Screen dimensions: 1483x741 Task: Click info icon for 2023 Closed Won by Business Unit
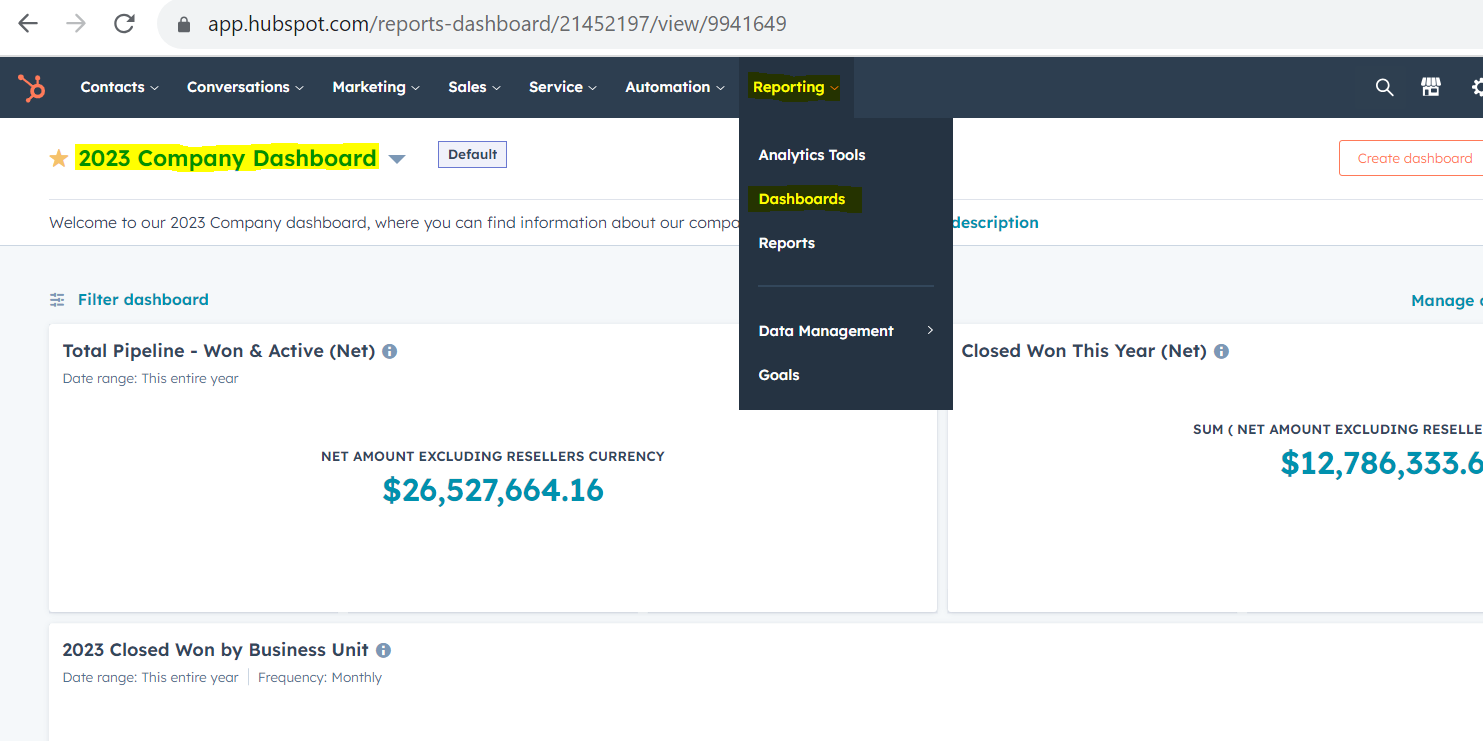[x=383, y=650]
